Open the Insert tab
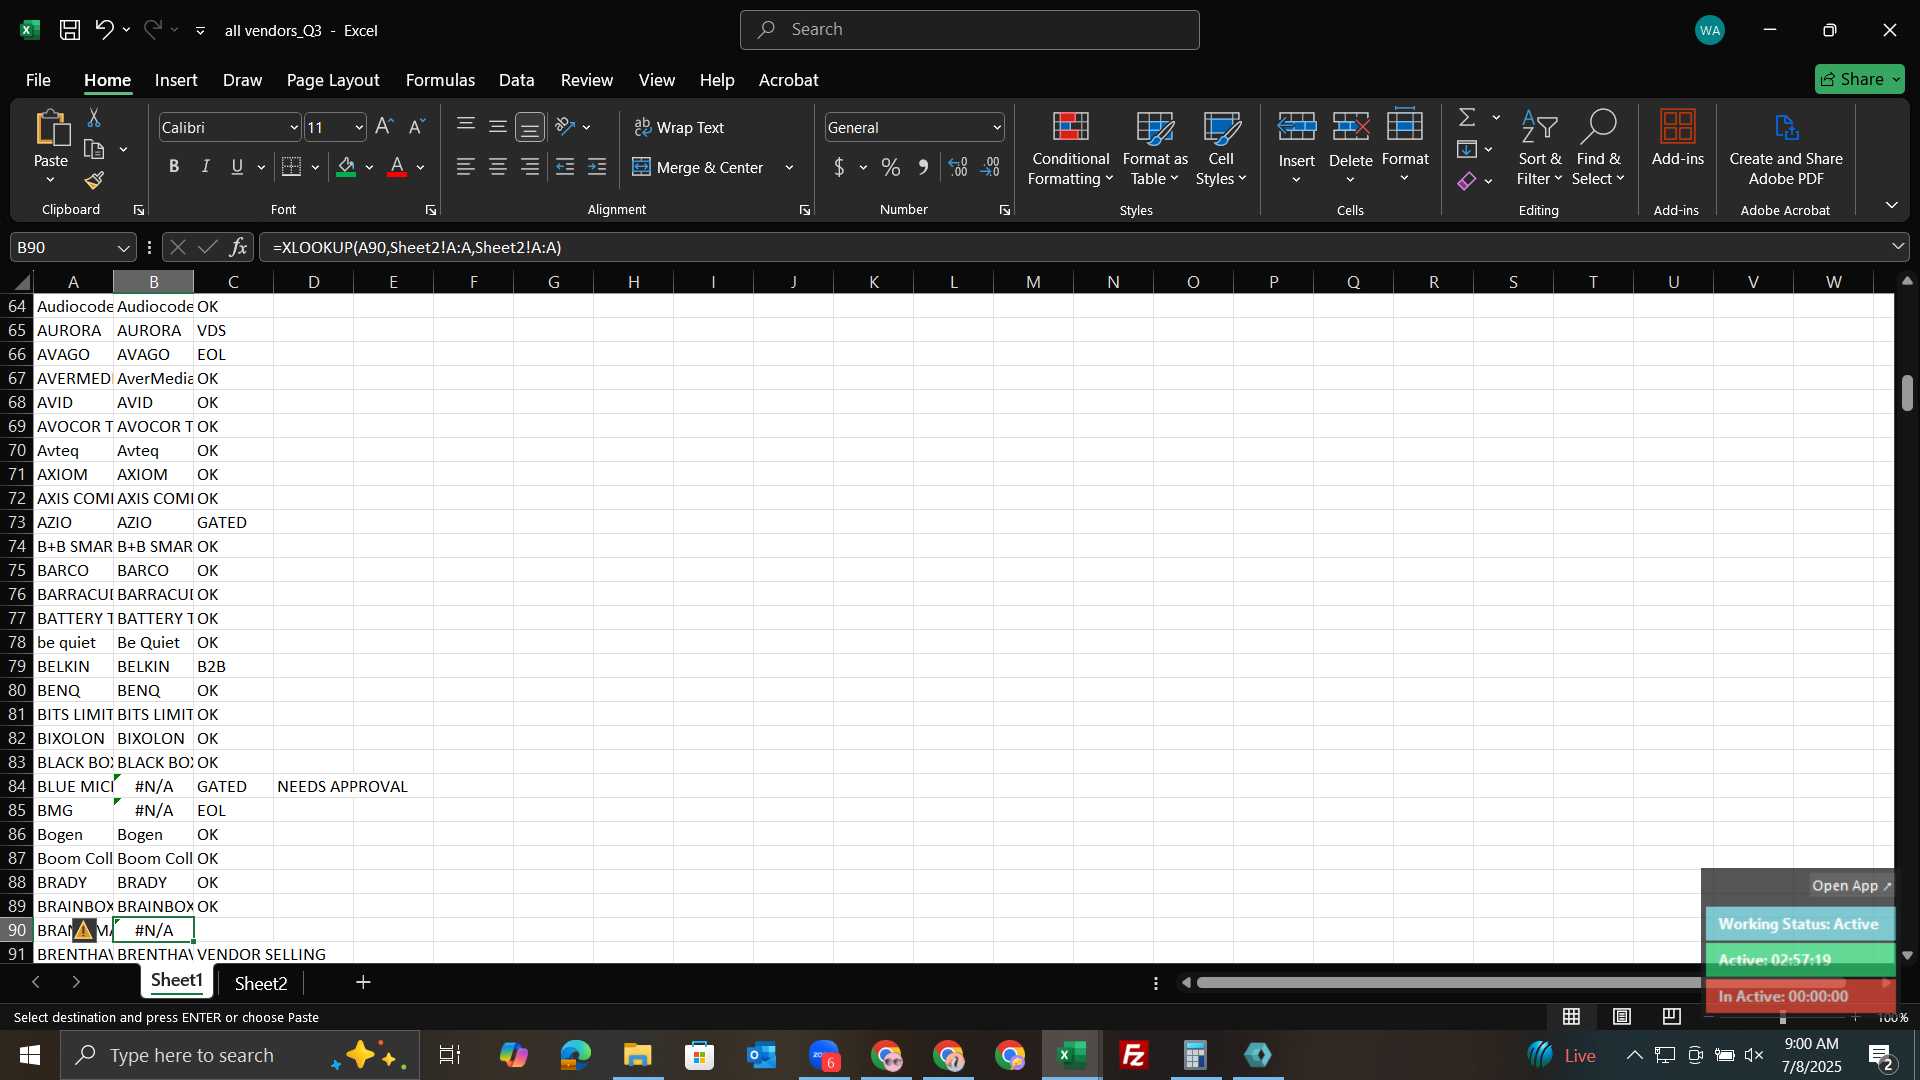This screenshot has width=1920, height=1080. 176,80
